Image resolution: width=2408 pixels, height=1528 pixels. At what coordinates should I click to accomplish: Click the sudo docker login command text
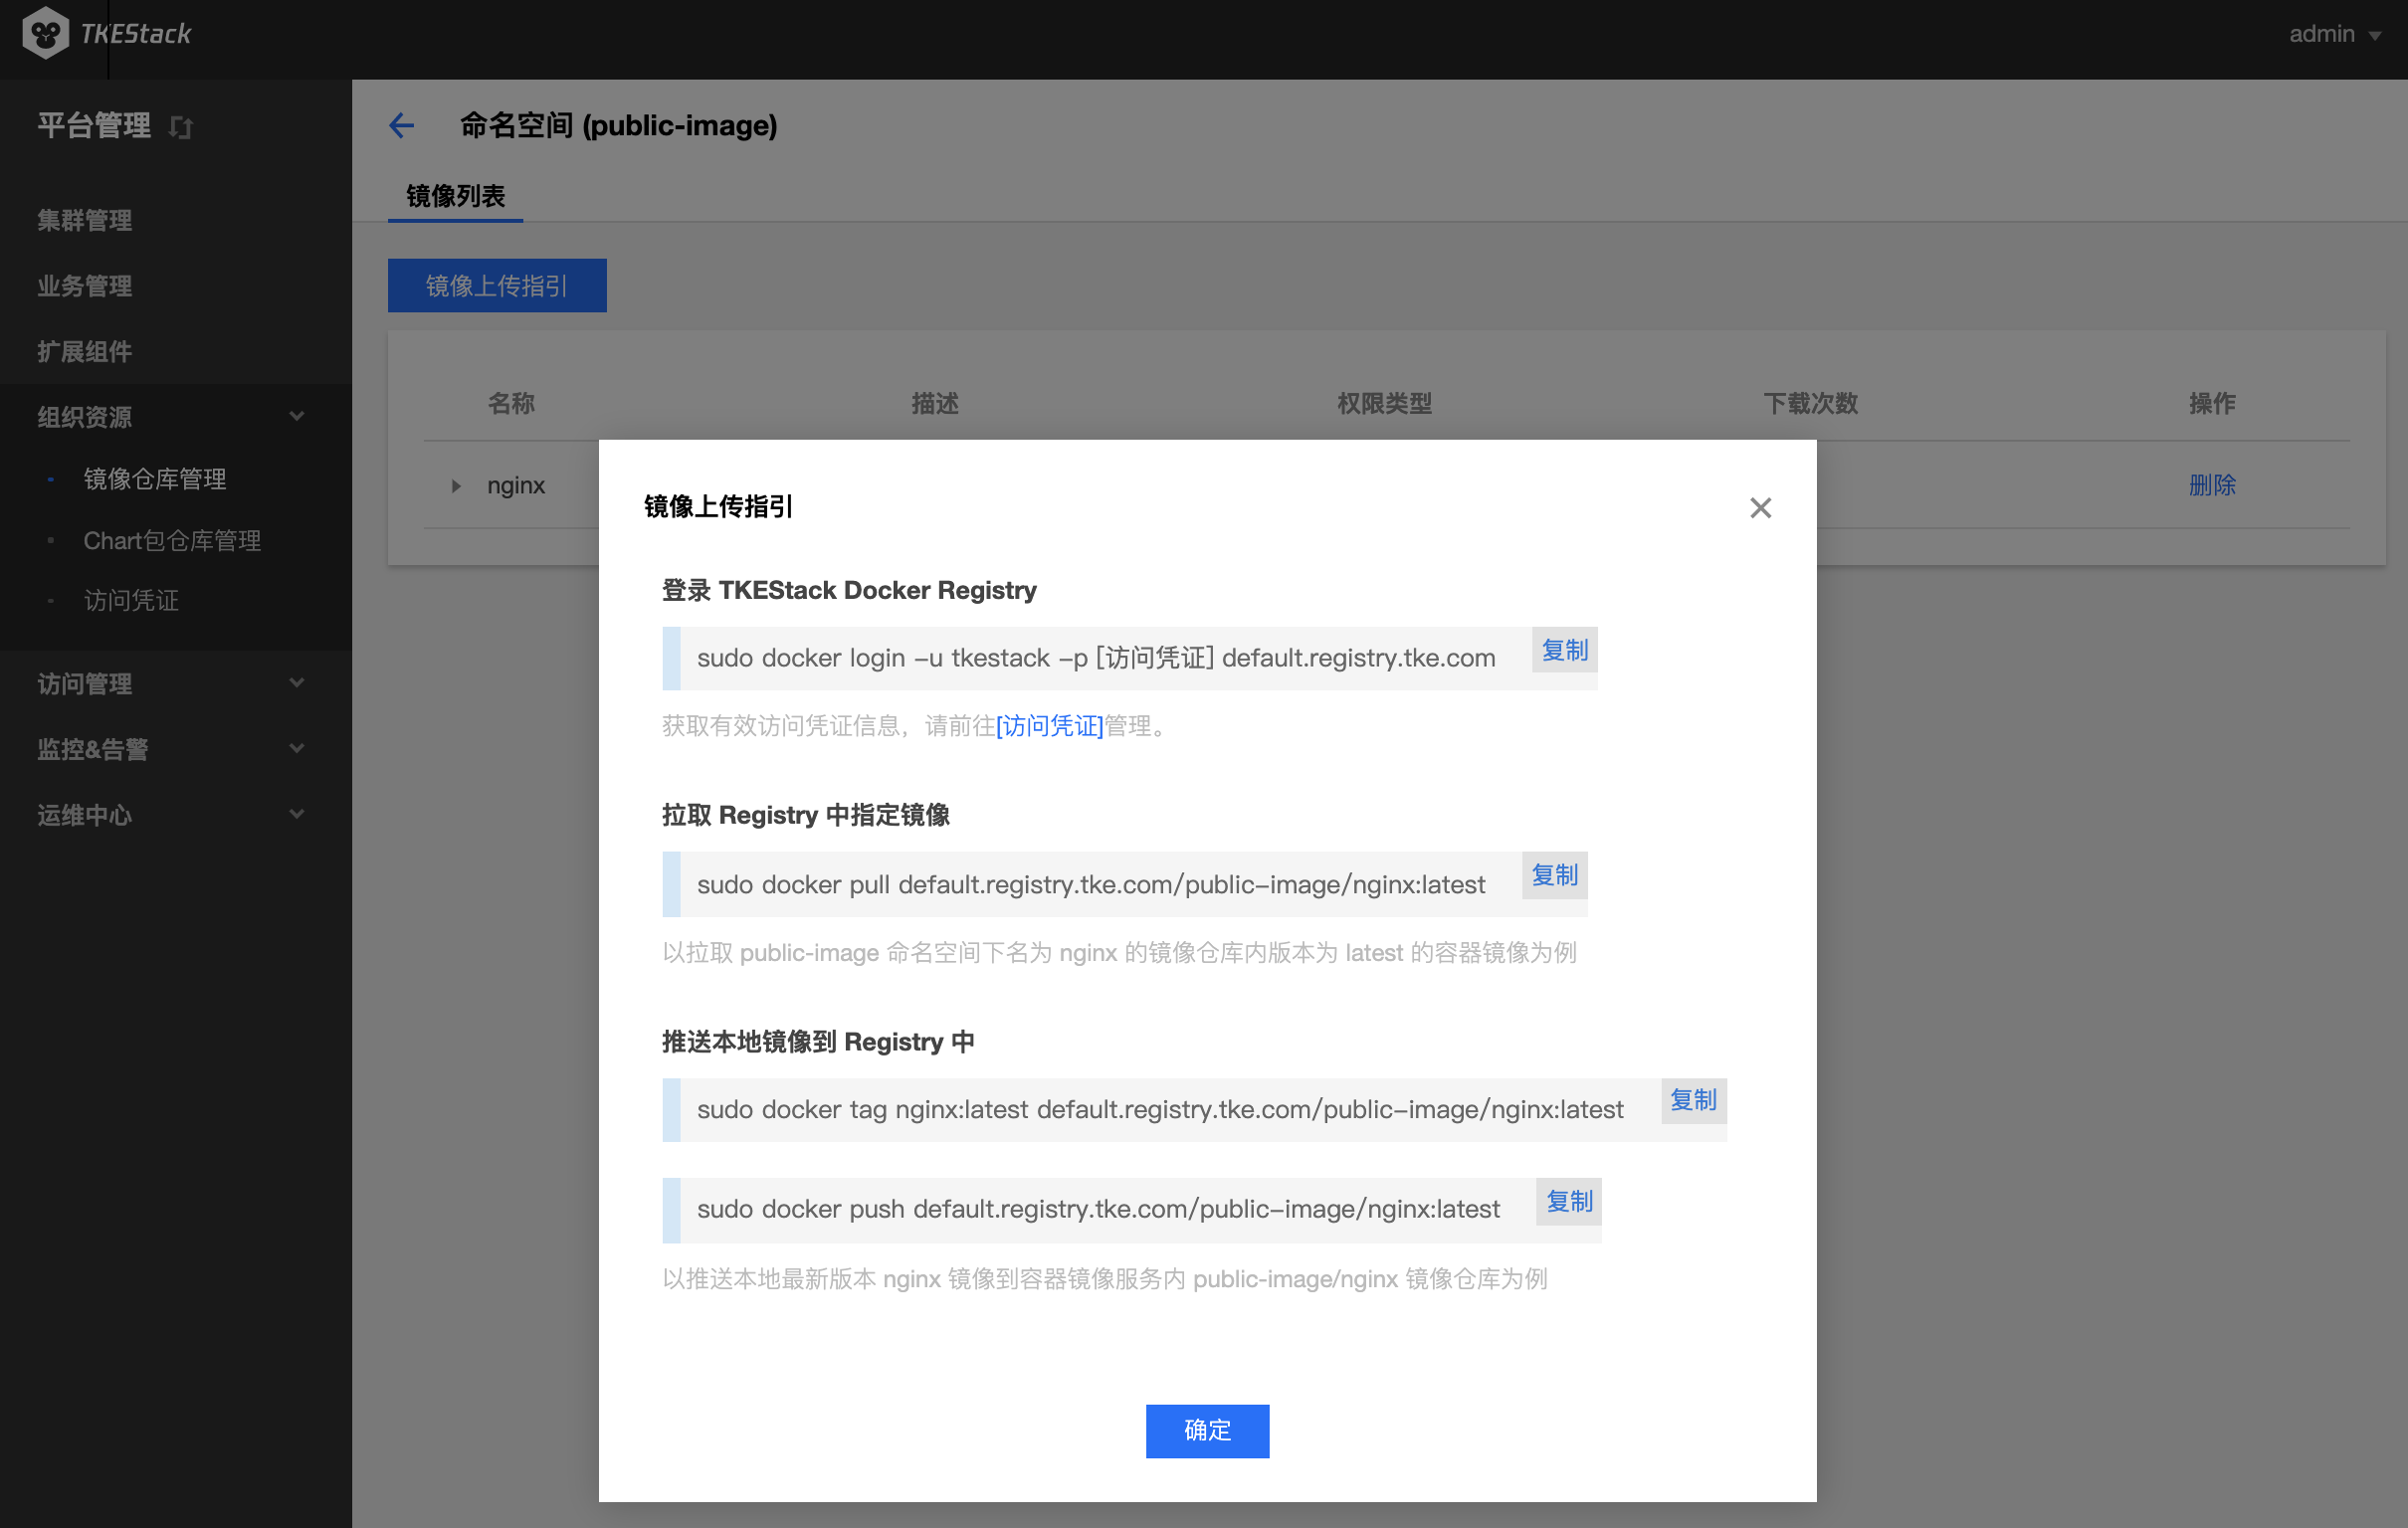click(1096, 658)
